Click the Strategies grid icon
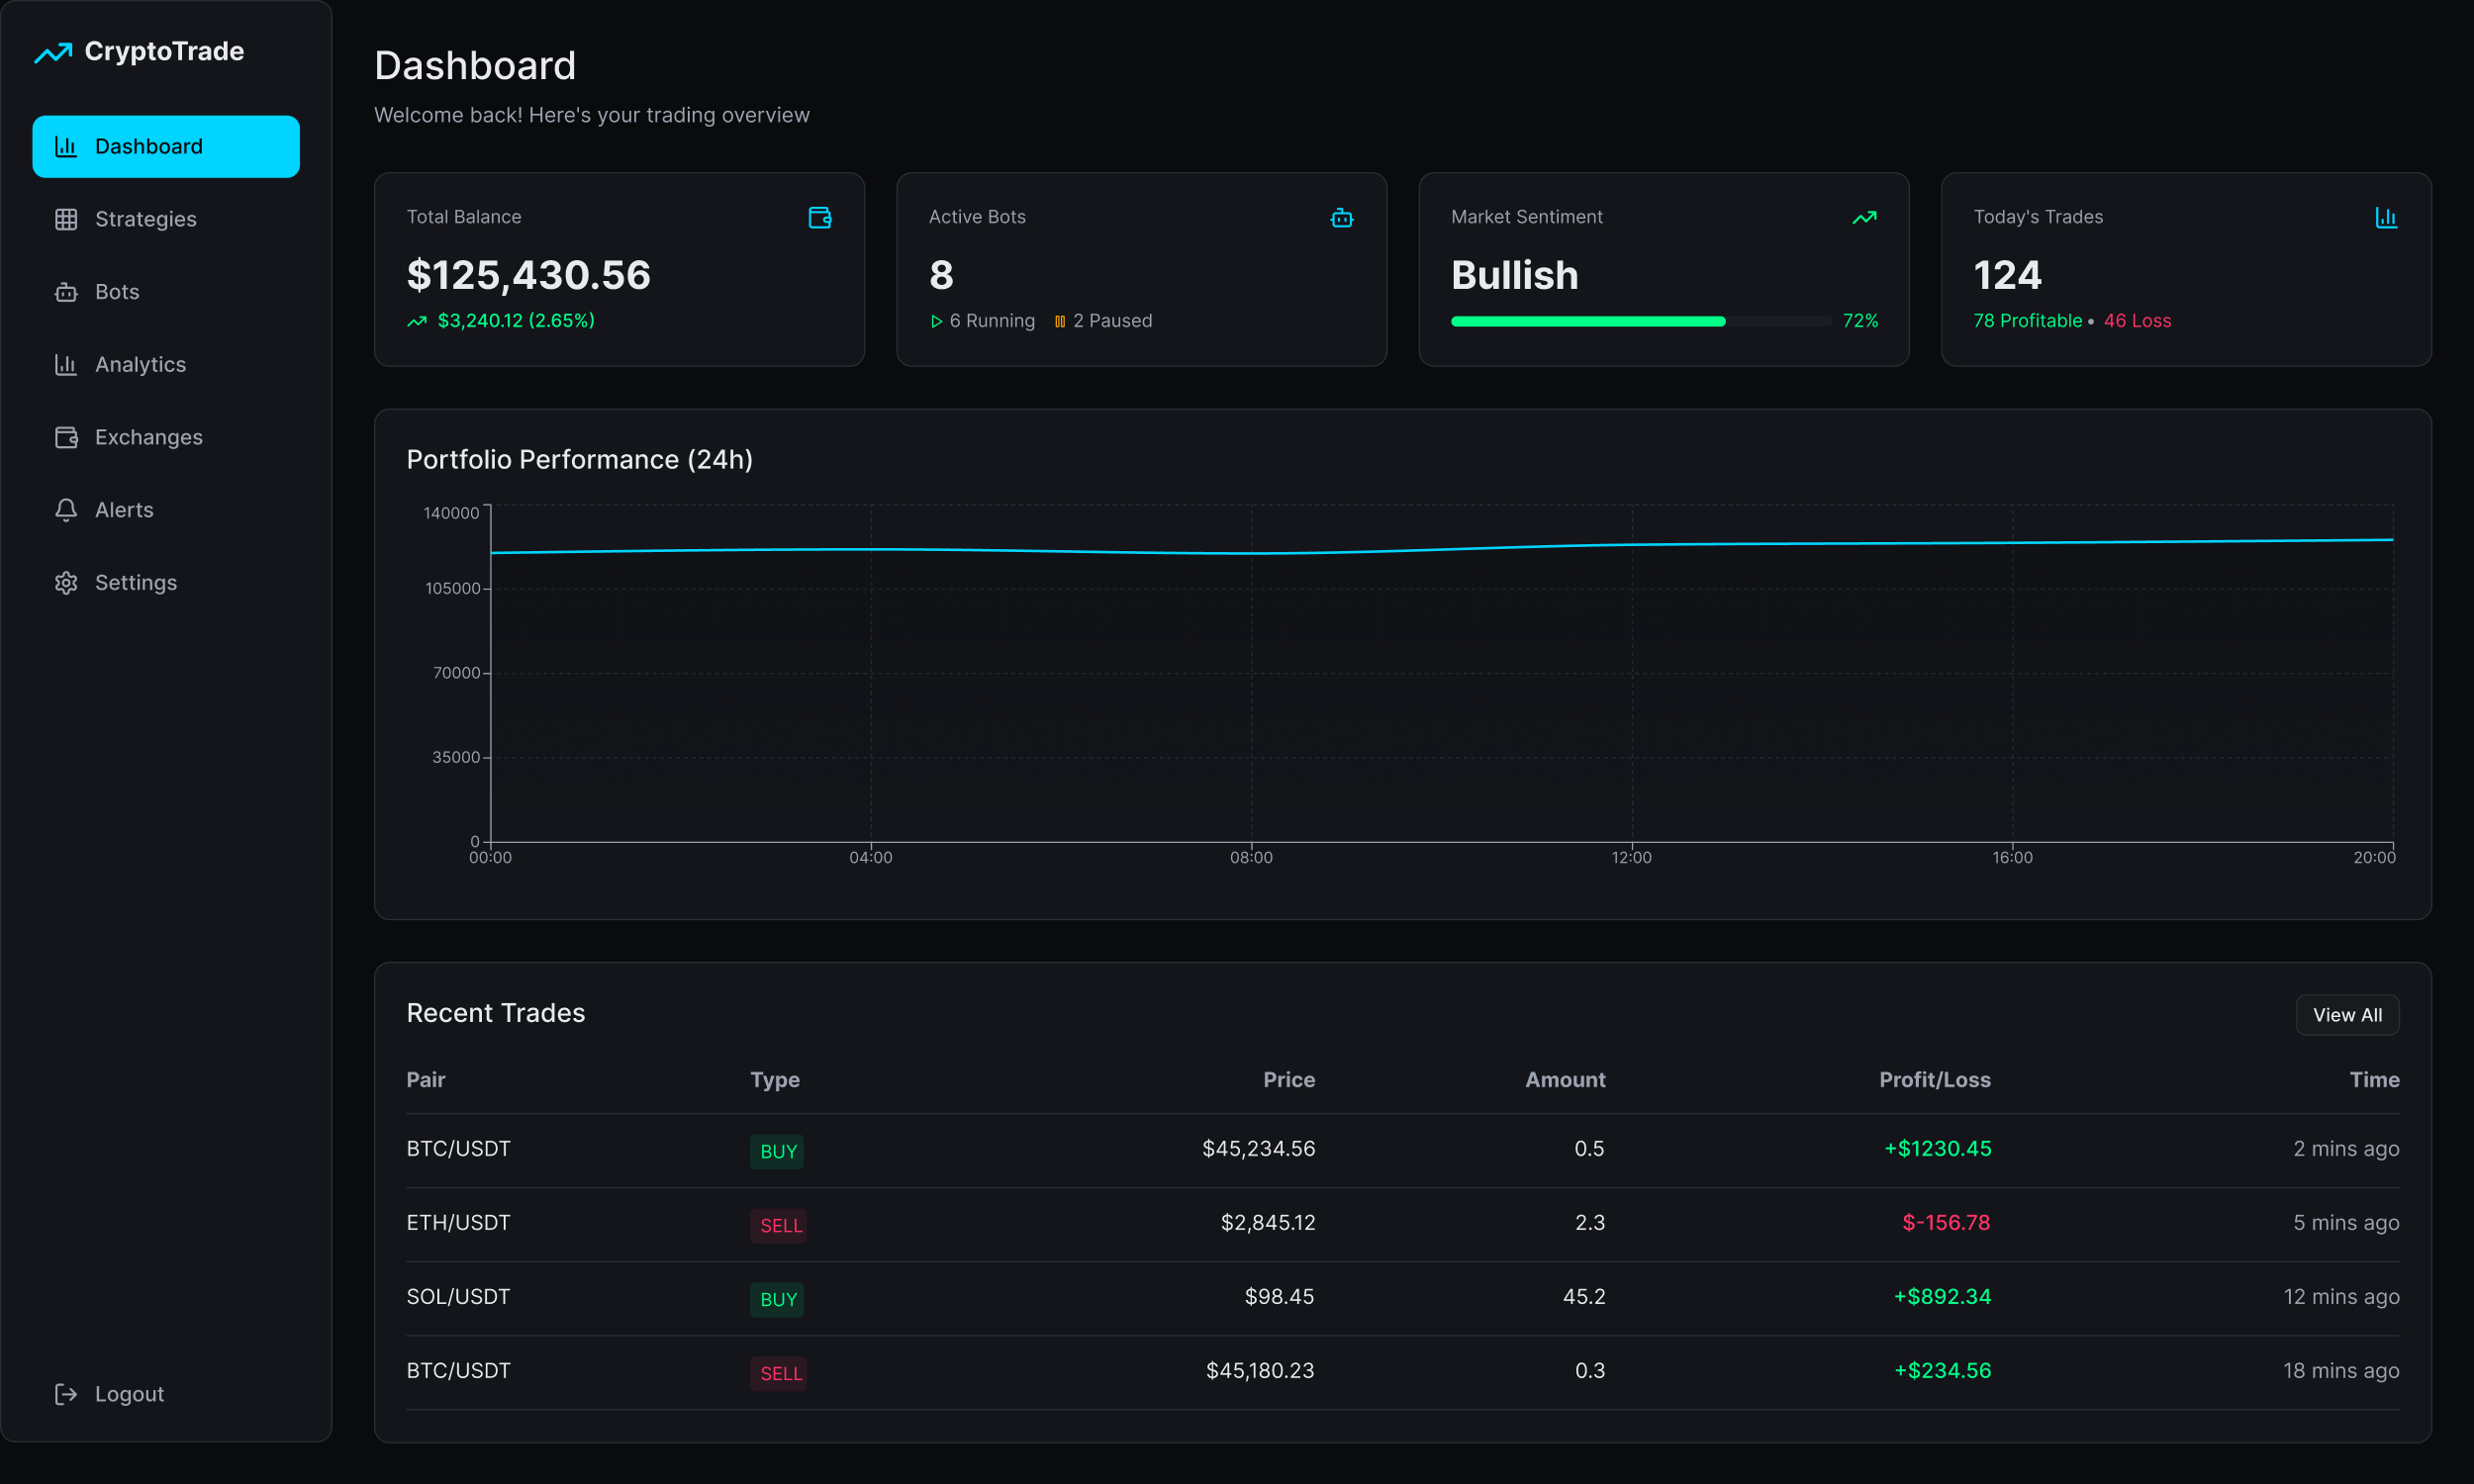 pyautogui.click(x=66, y=219)
